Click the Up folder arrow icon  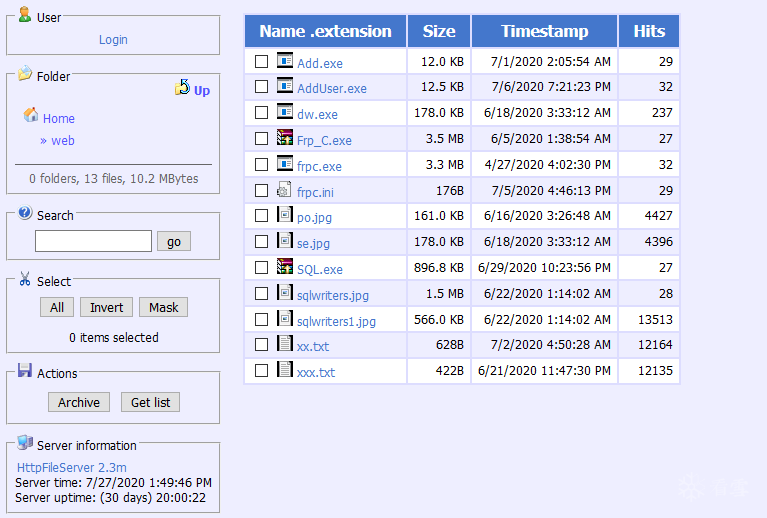click(x=182, y=88)
